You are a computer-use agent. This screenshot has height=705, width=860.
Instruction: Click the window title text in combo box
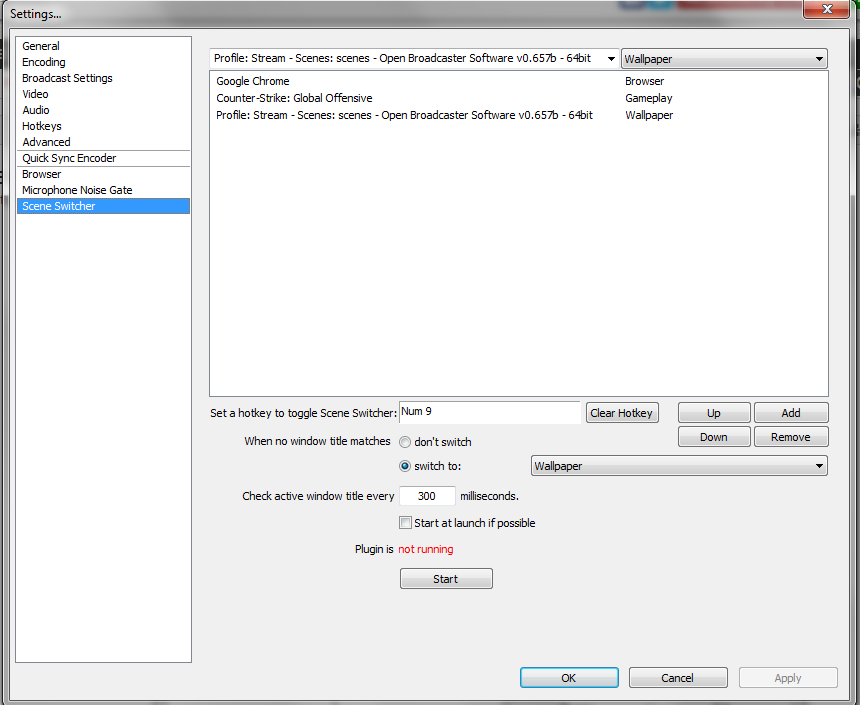402,58
